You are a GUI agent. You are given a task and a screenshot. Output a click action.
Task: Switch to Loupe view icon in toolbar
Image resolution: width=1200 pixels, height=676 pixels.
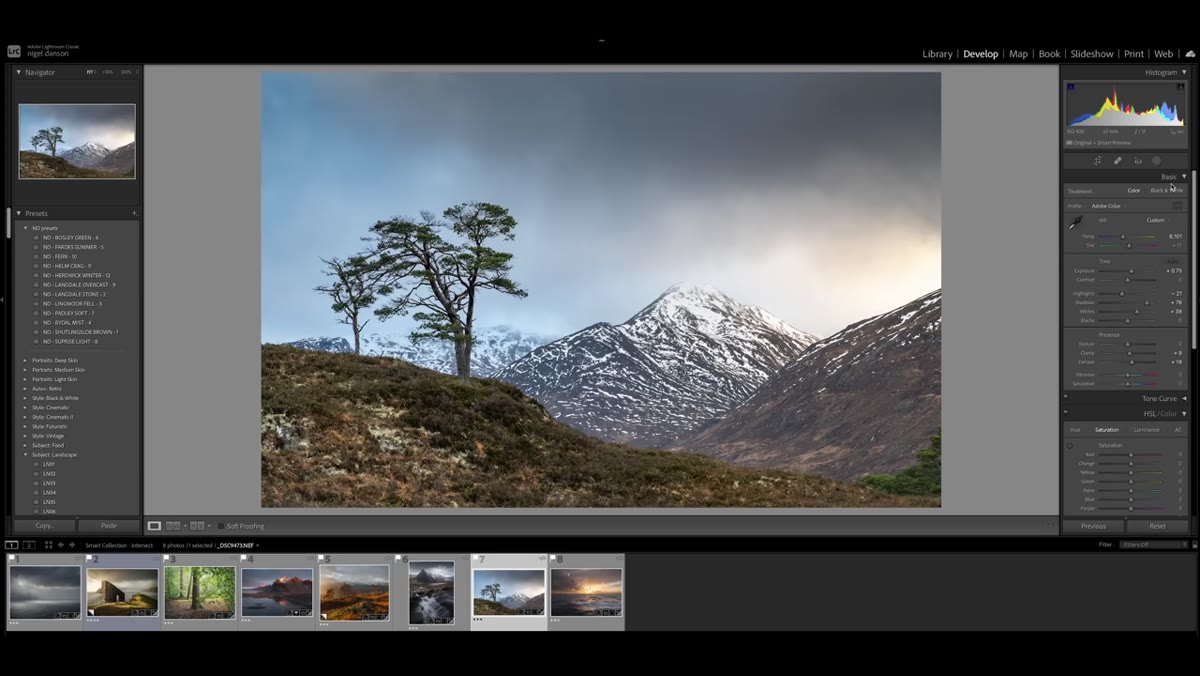[x=154, y=526]
